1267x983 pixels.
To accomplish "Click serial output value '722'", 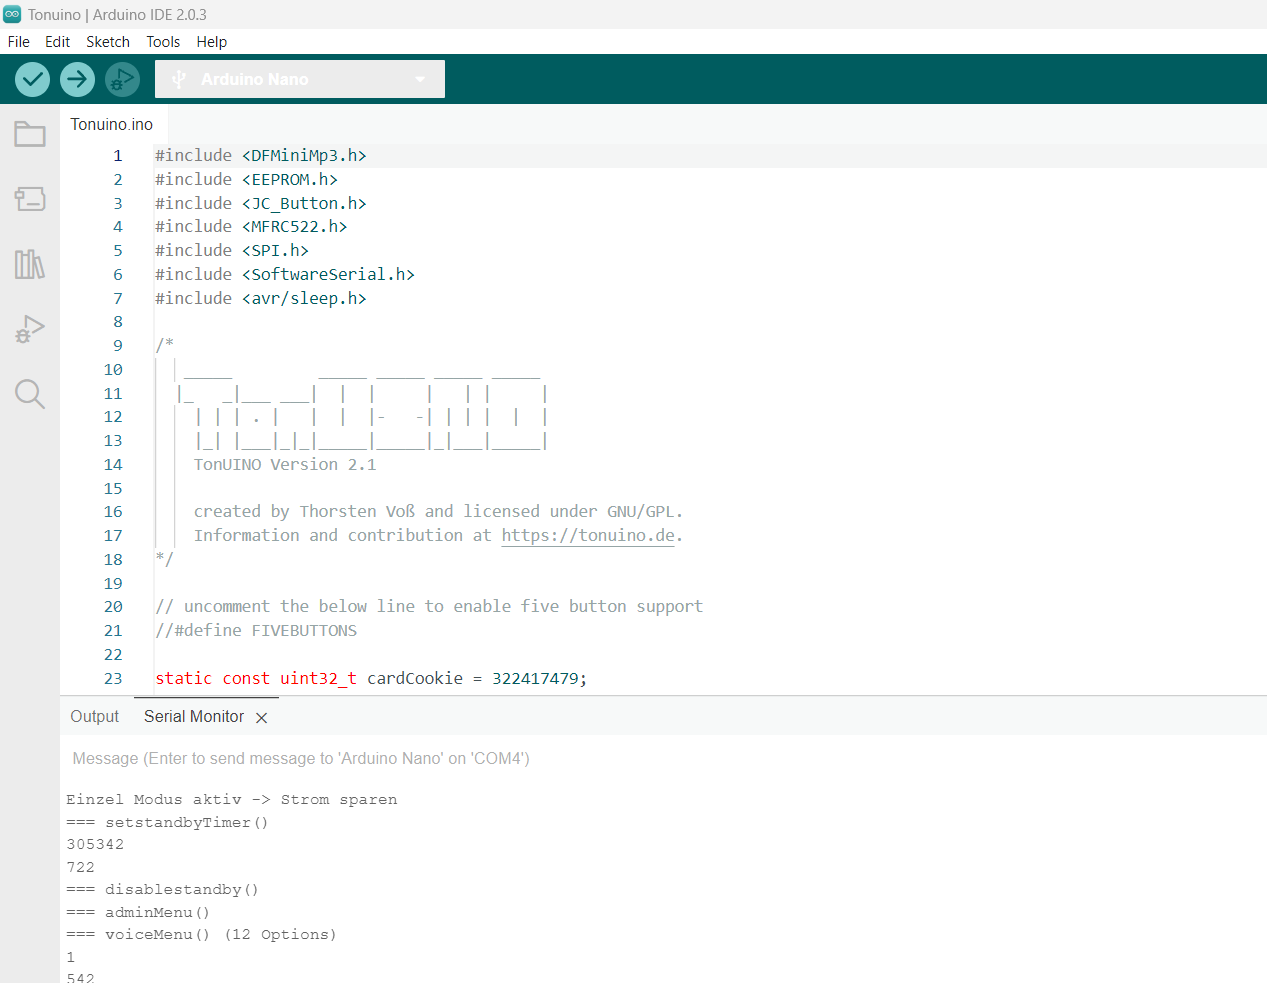I will tap(80, 867).
